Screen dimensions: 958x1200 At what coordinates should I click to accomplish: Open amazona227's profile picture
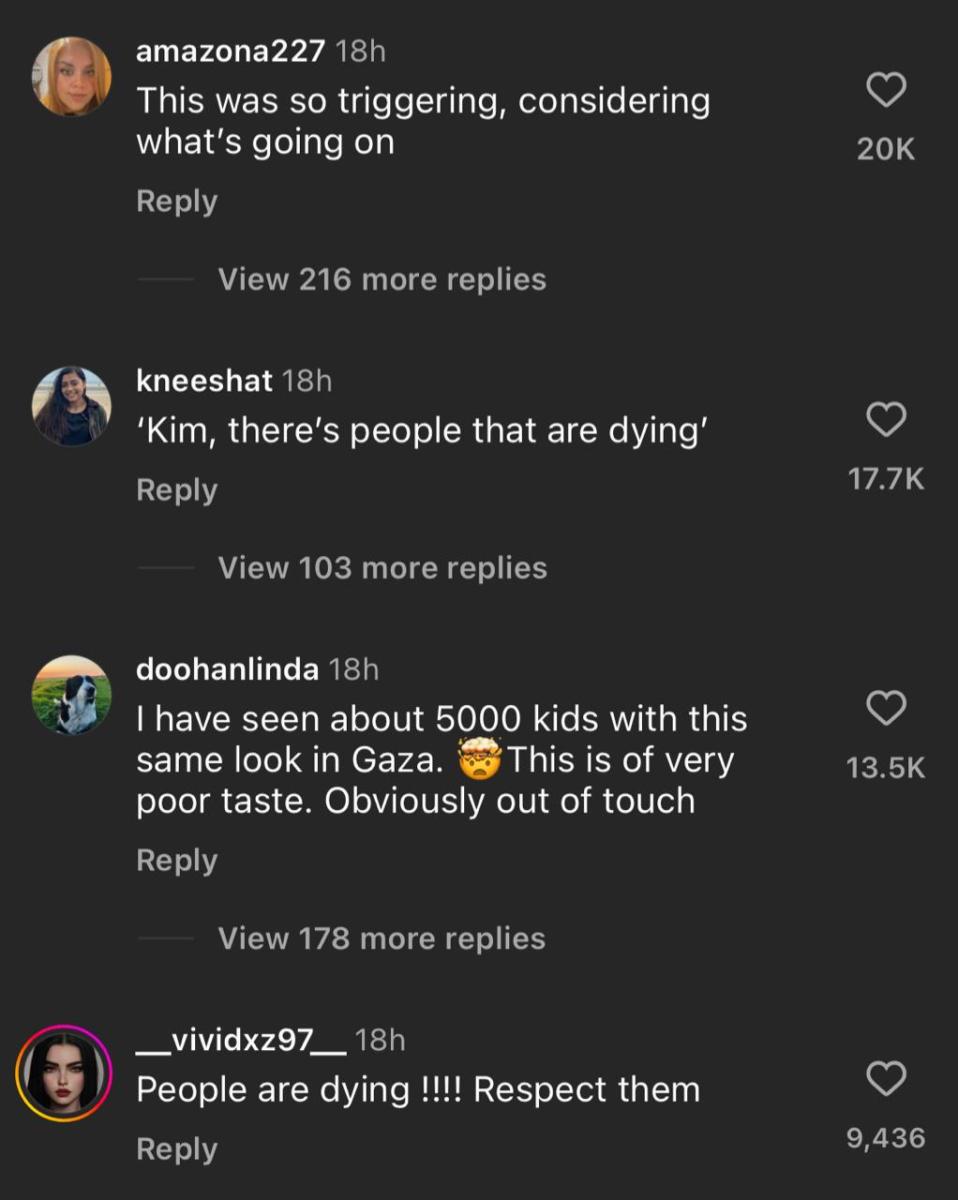point(71,77)
